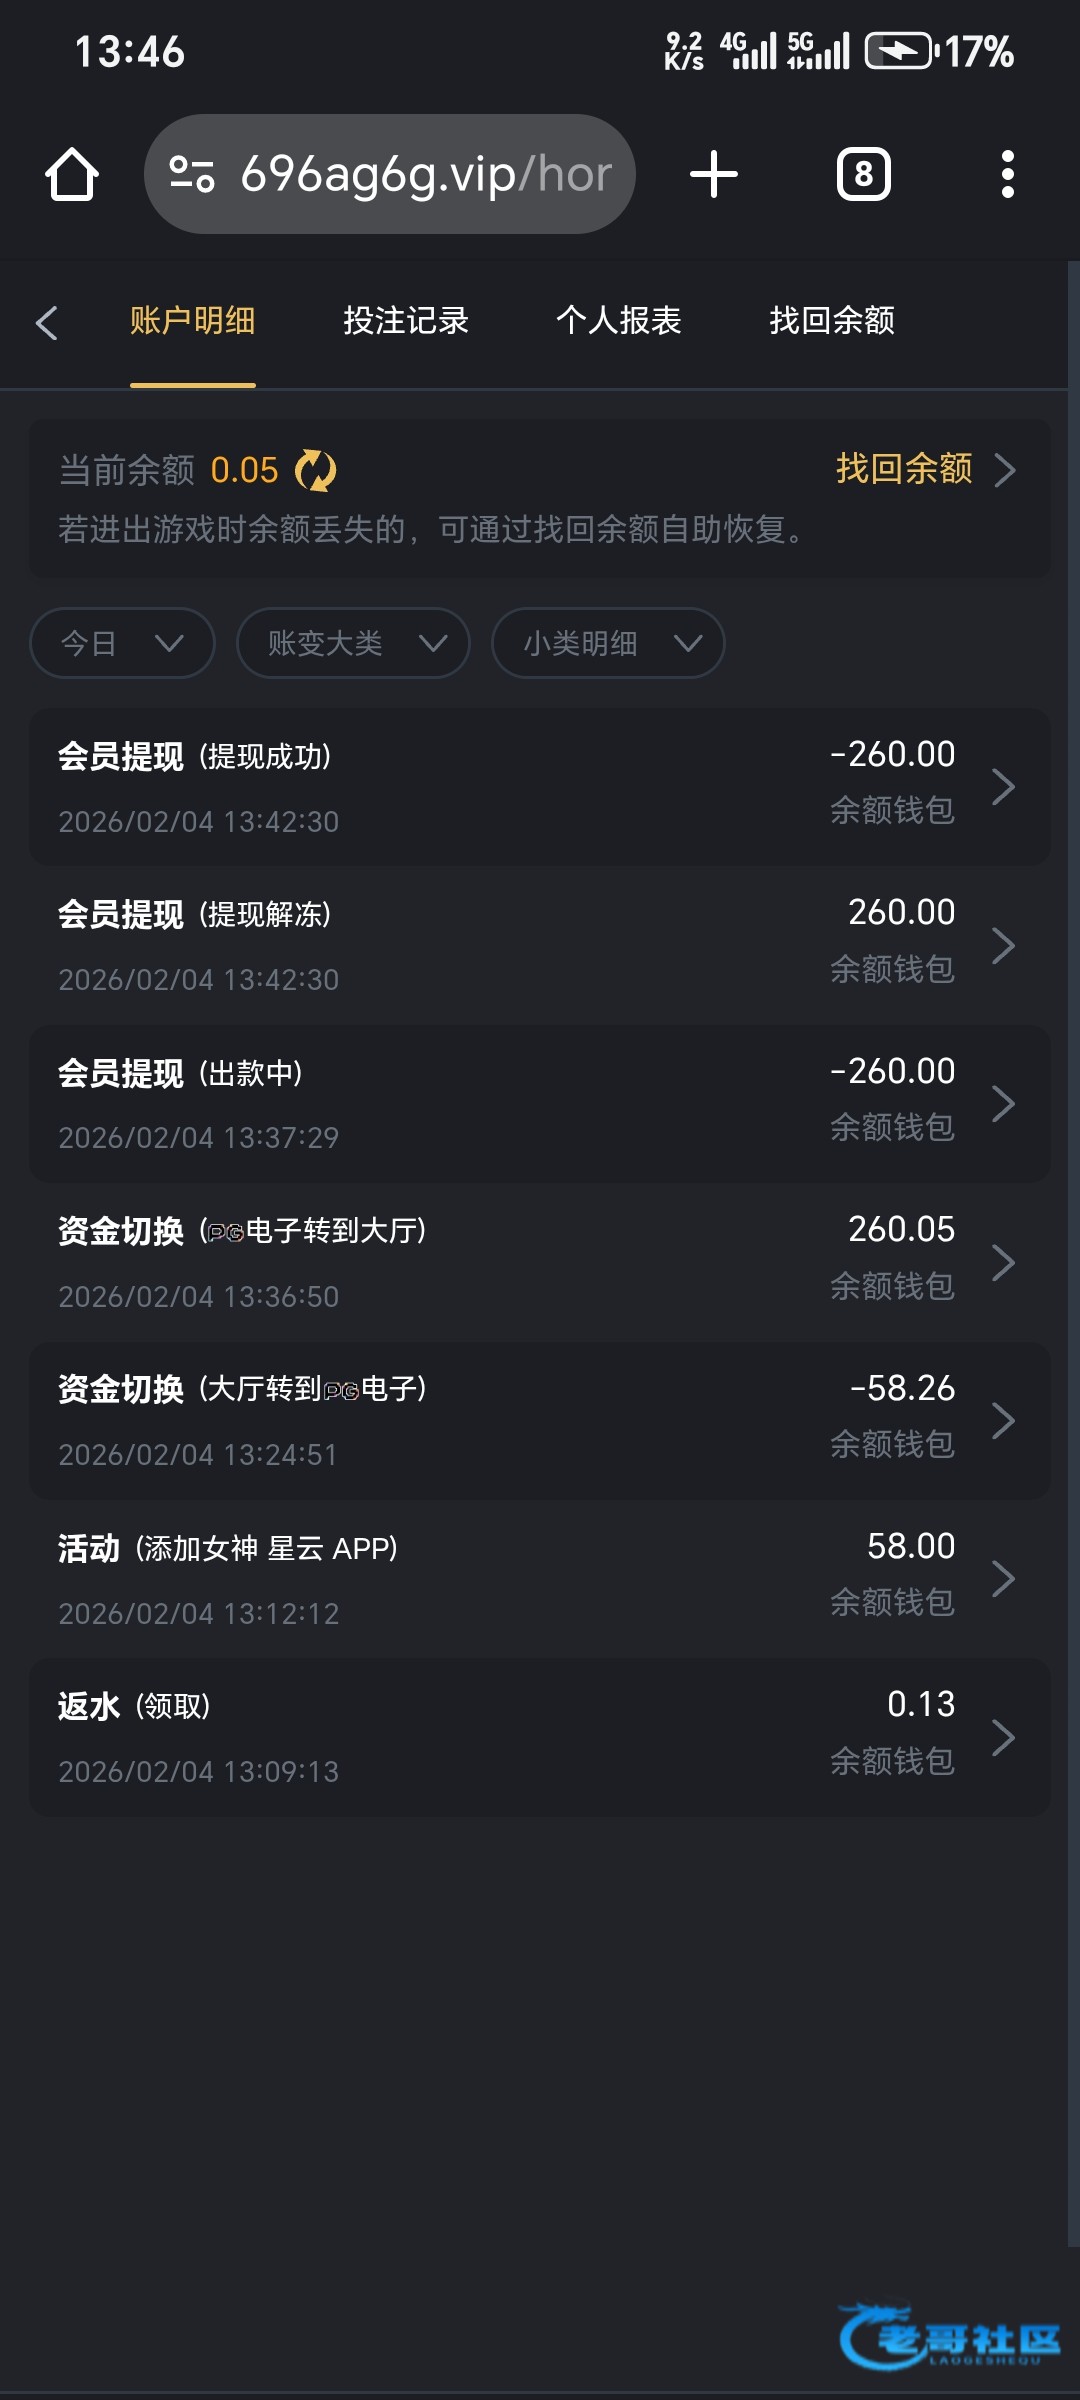Expand the 今日 date filter dropdown
Image resolution: width=1080 pixels, height=2400 pixels.
pos(122,643)
